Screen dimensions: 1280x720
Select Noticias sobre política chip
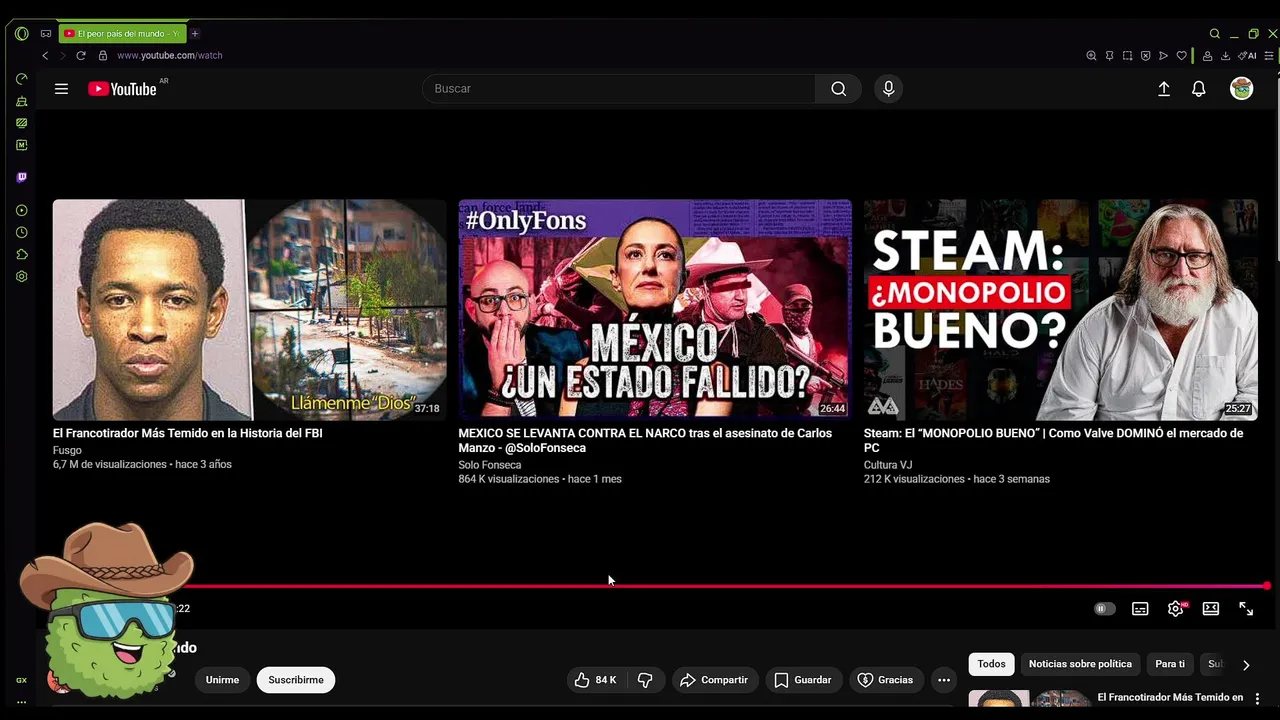[x=1080, y=664]
